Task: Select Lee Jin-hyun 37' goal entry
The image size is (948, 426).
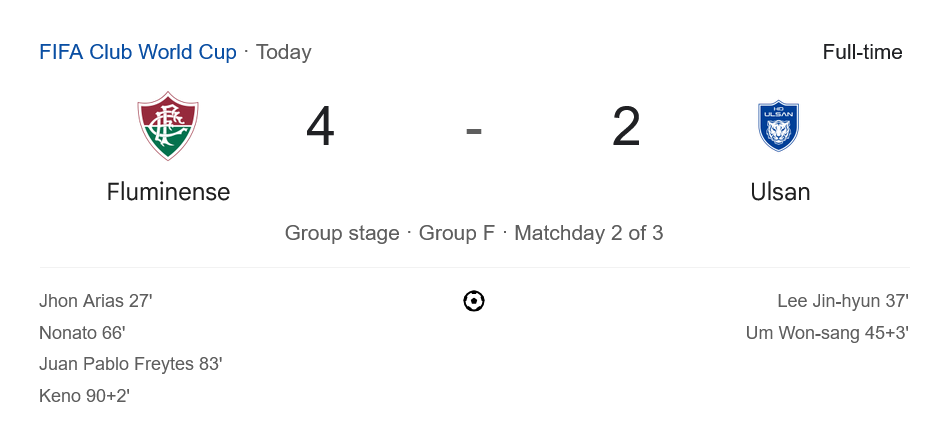Action: point(842,301)
